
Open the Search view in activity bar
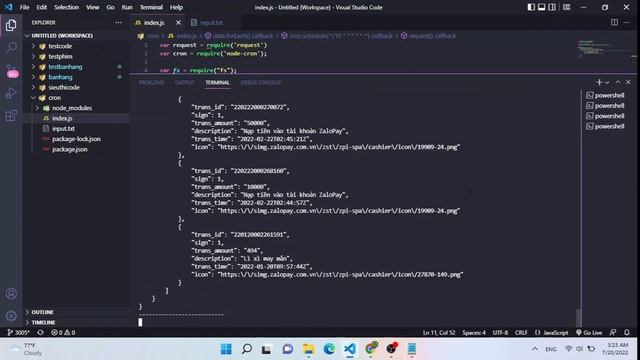(11, 47)
